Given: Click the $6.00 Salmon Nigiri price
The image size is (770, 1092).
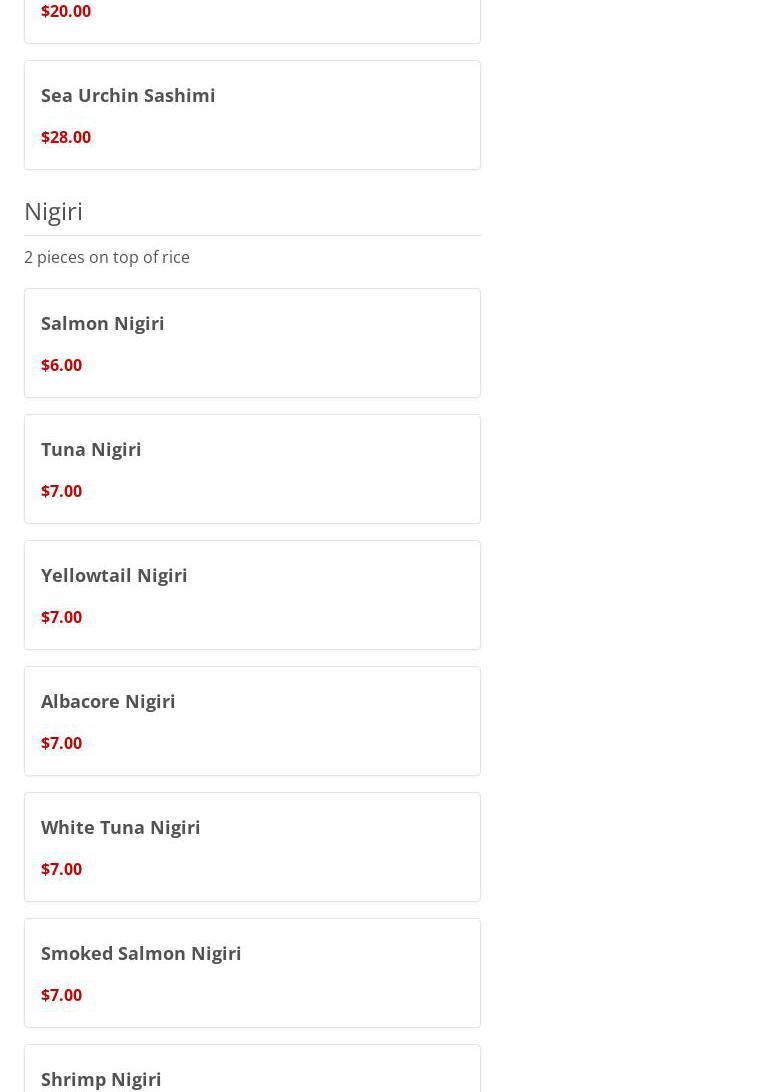Looking at the screenshot, I should pos(61,365).
